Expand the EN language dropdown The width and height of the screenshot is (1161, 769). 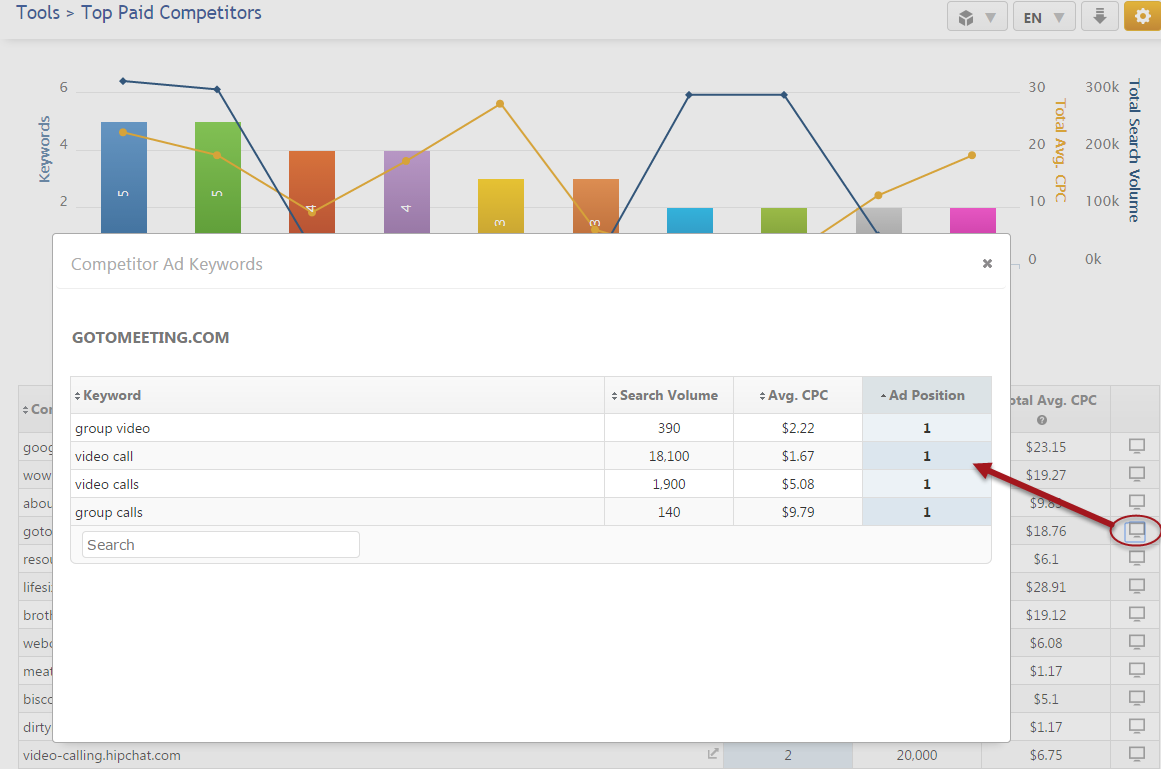tap(1044, 17)
